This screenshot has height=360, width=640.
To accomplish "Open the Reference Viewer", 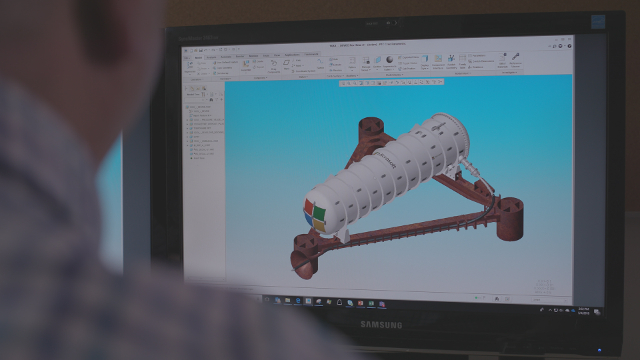I will tap(516, 60).
